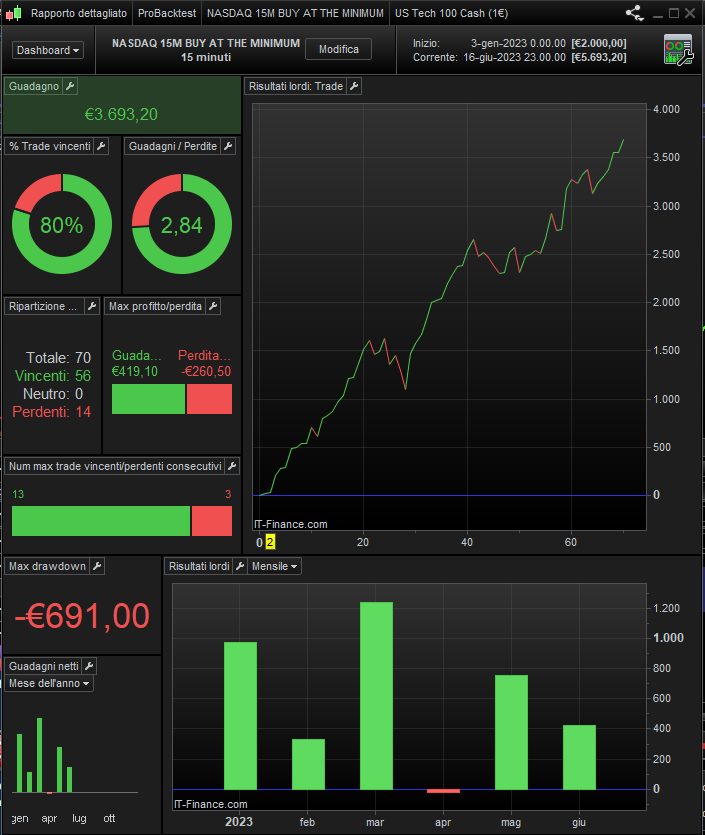Click the feb monthly bar
Image resolution: width=705 pixels, height=835 pixels.
(308, 764)
